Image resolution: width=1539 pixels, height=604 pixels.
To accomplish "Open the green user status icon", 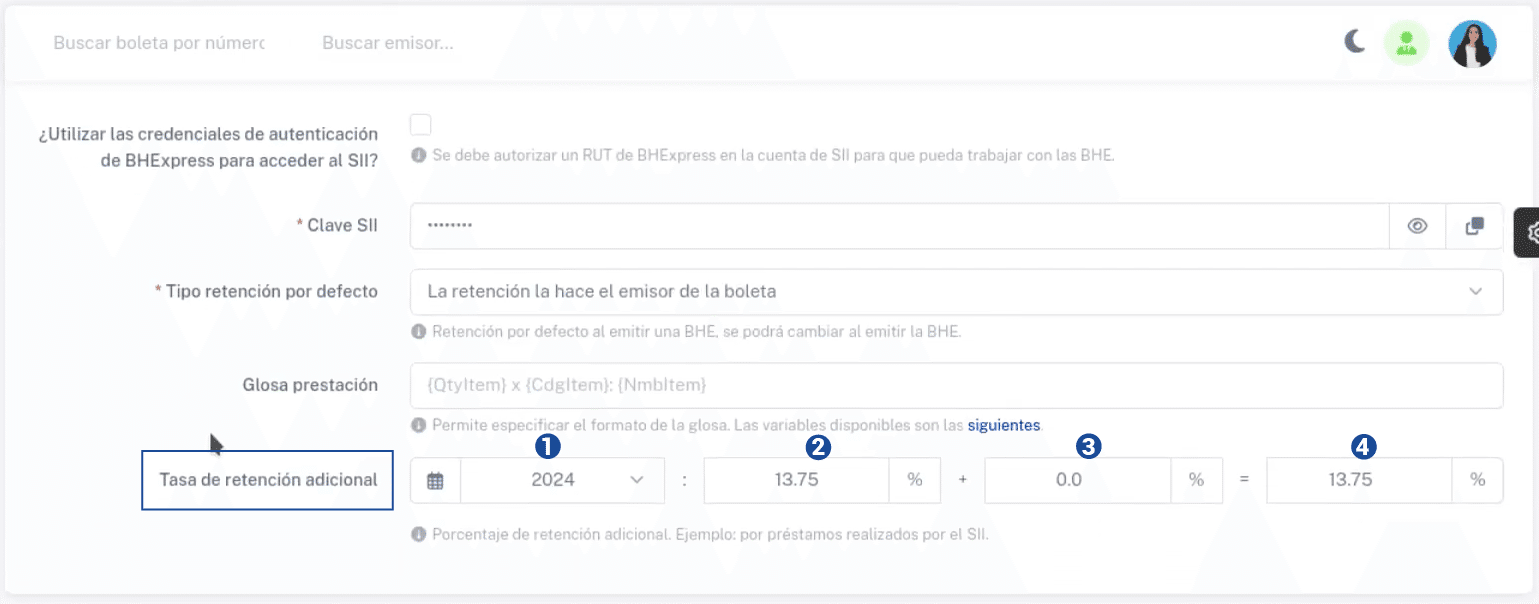I will 1406,44.
